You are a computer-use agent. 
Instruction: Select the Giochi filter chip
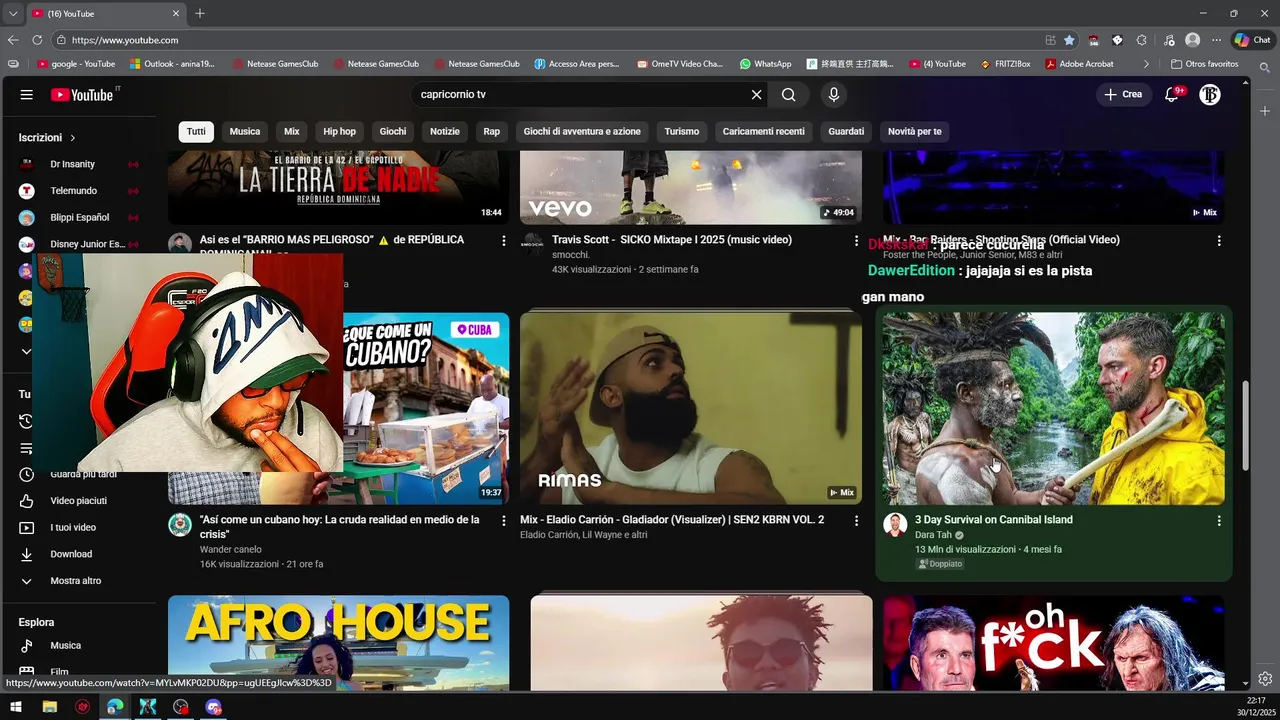[x=393, y=131]
